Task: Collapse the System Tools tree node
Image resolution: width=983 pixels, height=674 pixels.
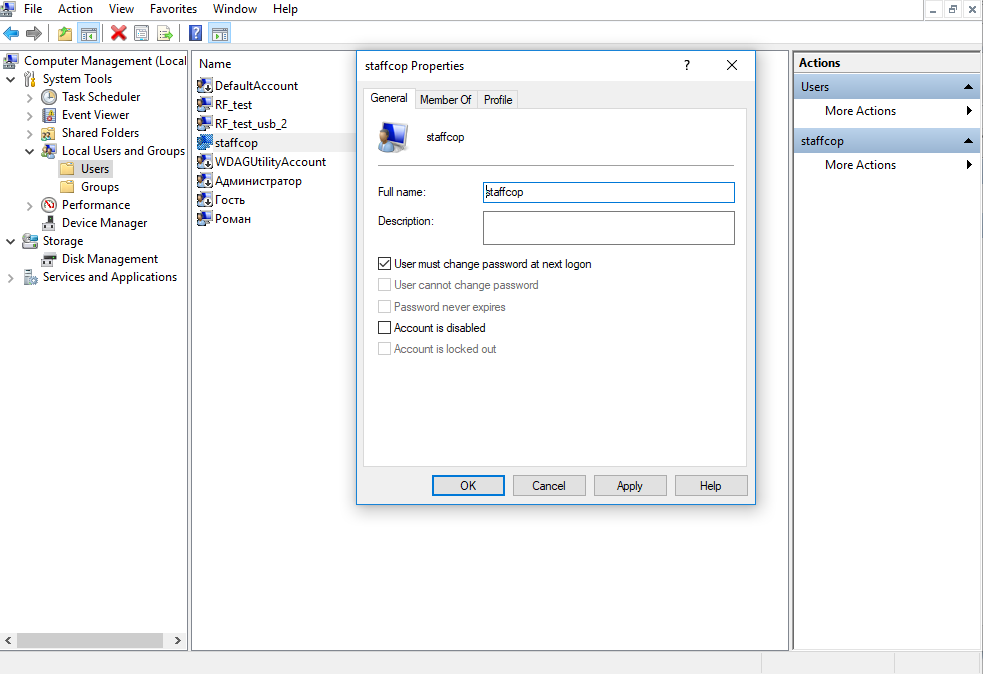Action: point(10,80)
